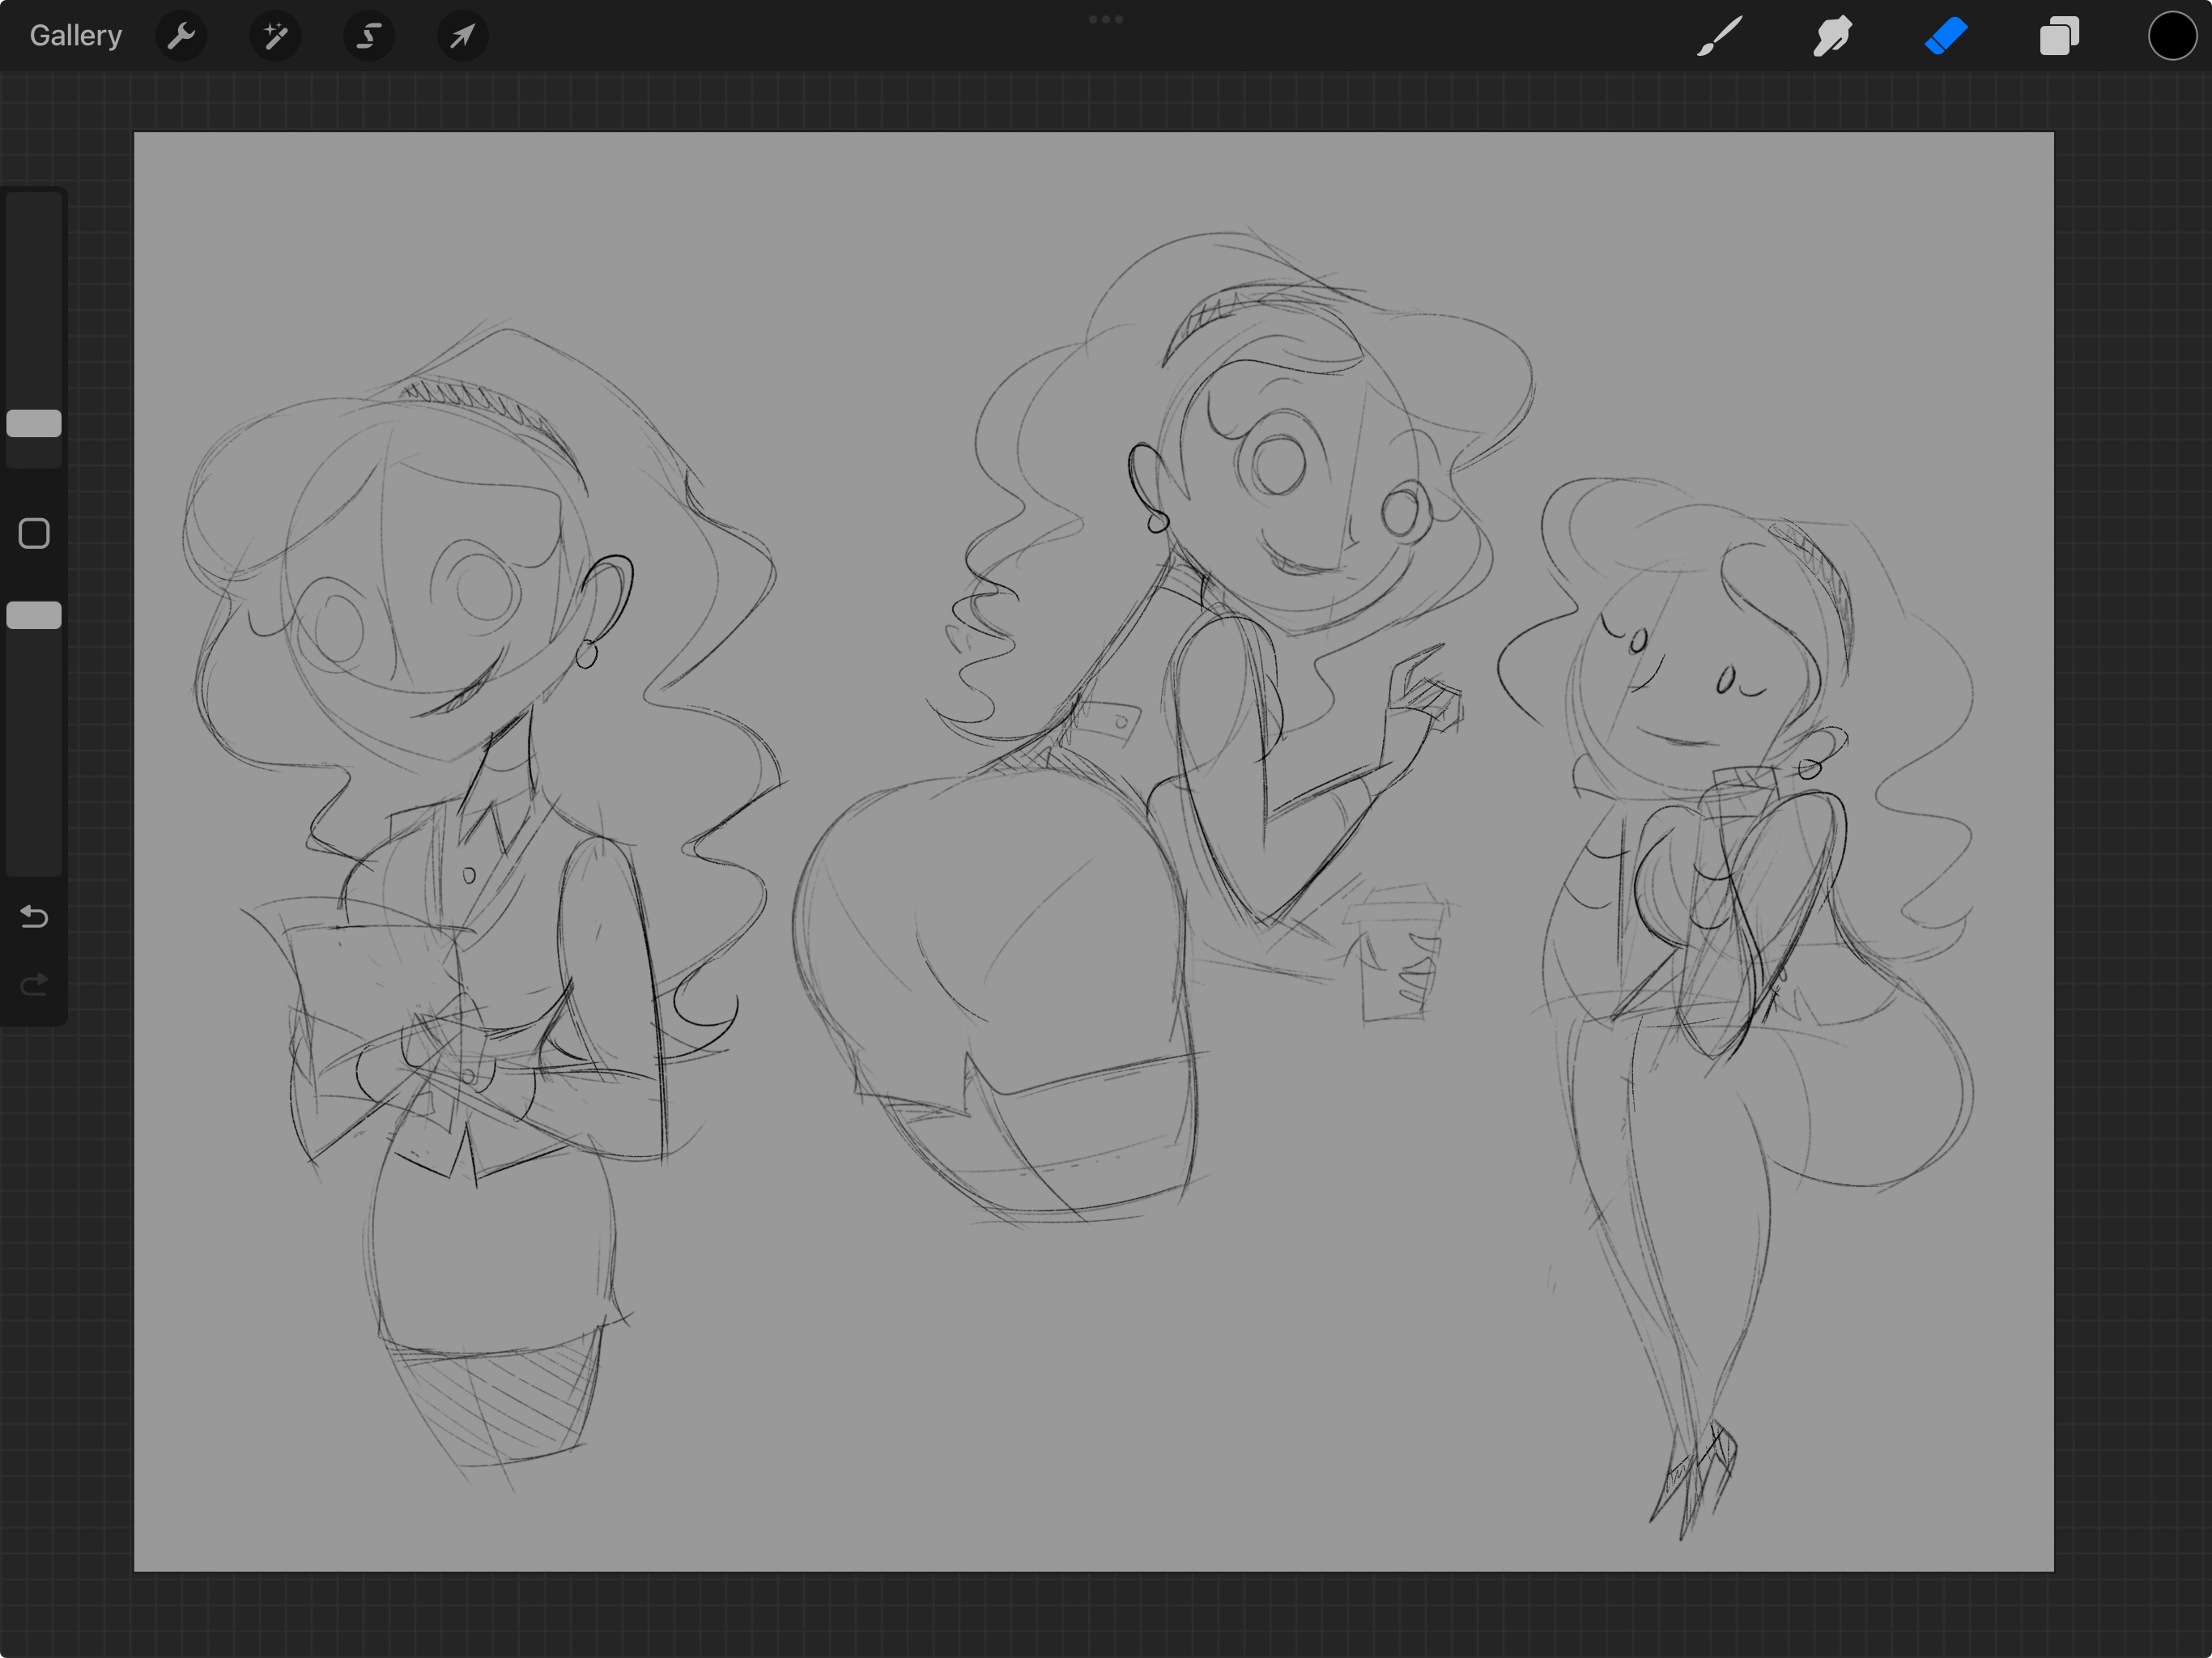
Task: Tap the three-dot handle at top center
Action: [1106, 19]
